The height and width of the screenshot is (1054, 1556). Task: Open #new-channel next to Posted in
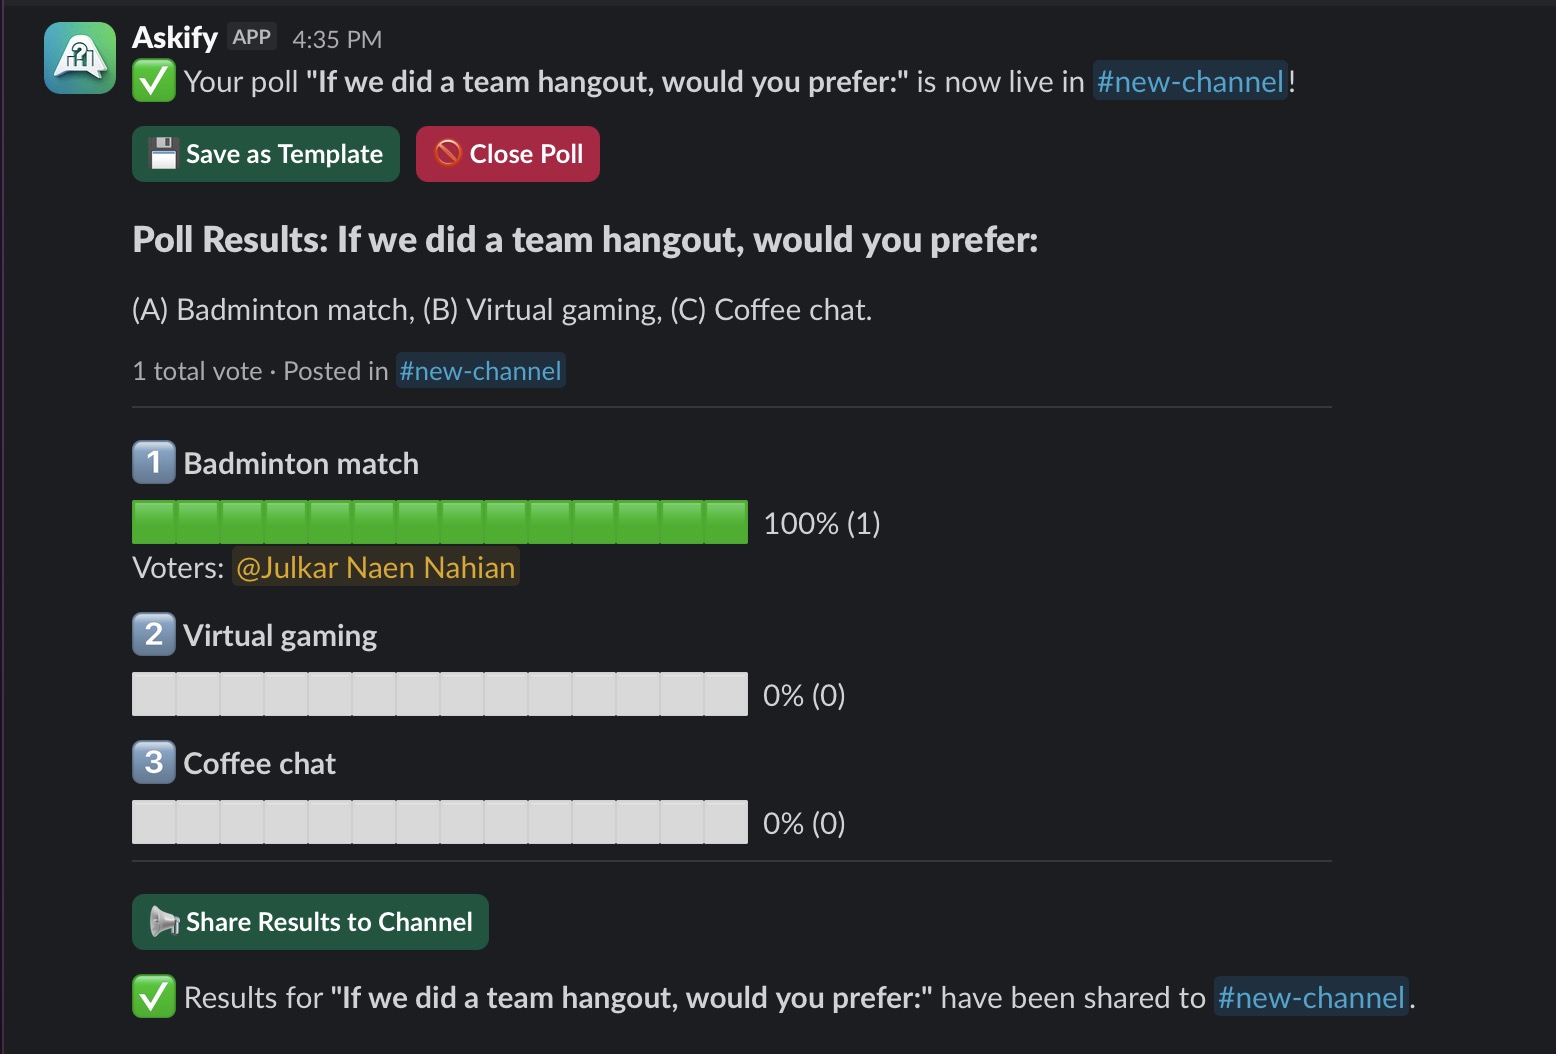coord(480,370)
